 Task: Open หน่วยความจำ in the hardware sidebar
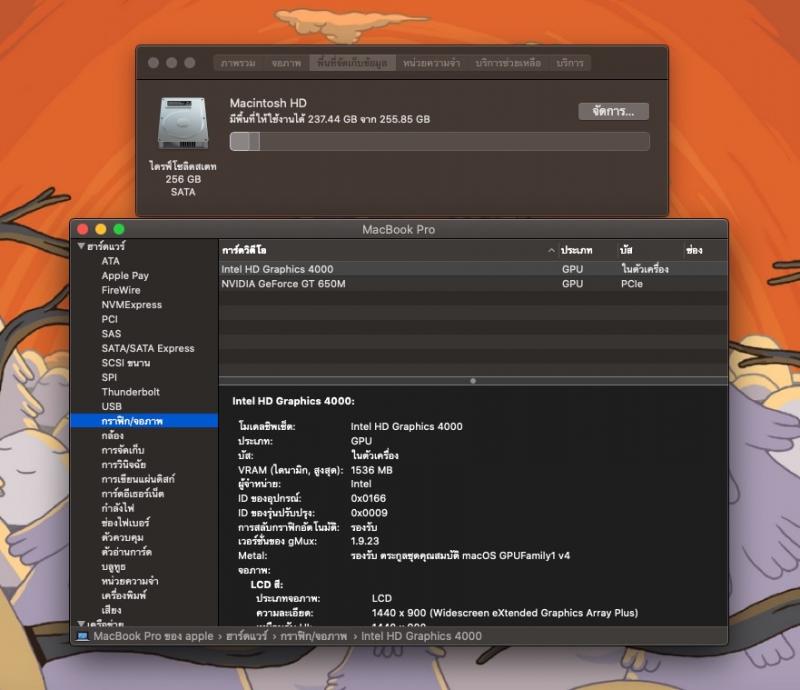point(130,581)
